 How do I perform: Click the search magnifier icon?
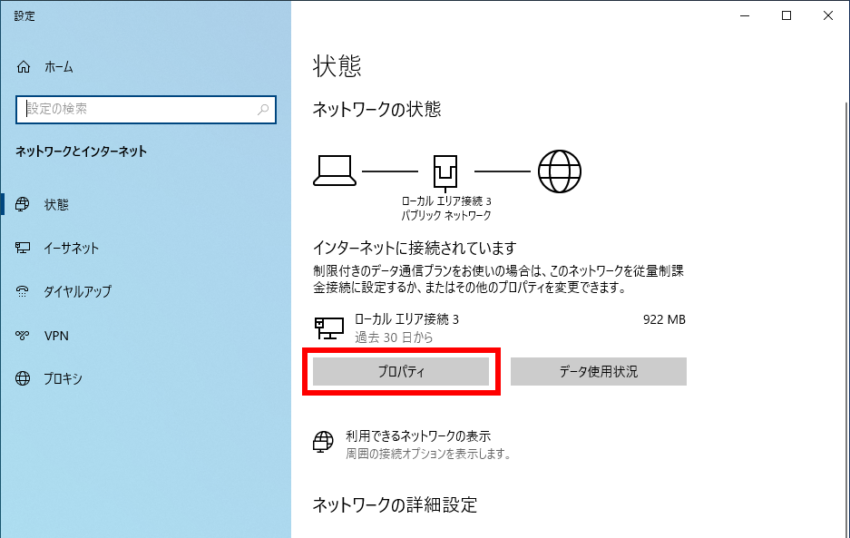pyautogui.click(x=263, y=110)
